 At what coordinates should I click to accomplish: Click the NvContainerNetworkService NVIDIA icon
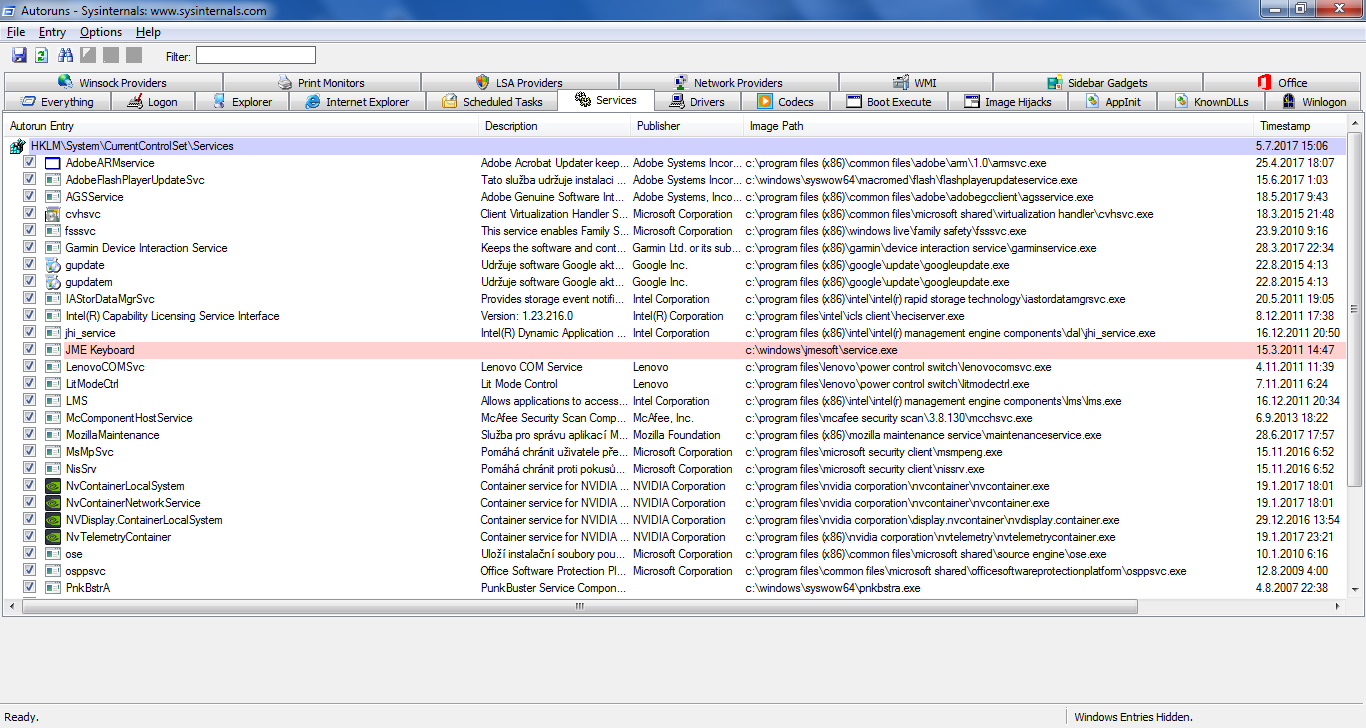(53, 503)
